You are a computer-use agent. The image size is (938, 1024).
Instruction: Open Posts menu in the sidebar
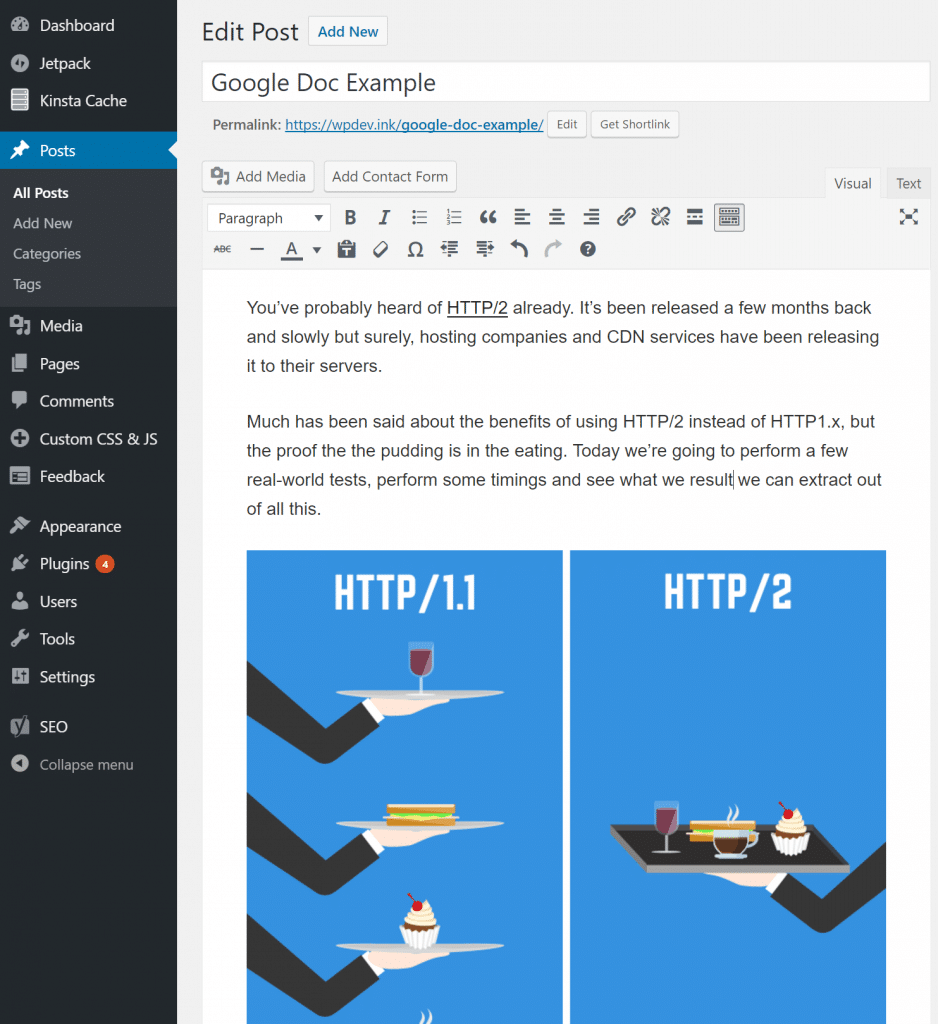tap(88, 150)
